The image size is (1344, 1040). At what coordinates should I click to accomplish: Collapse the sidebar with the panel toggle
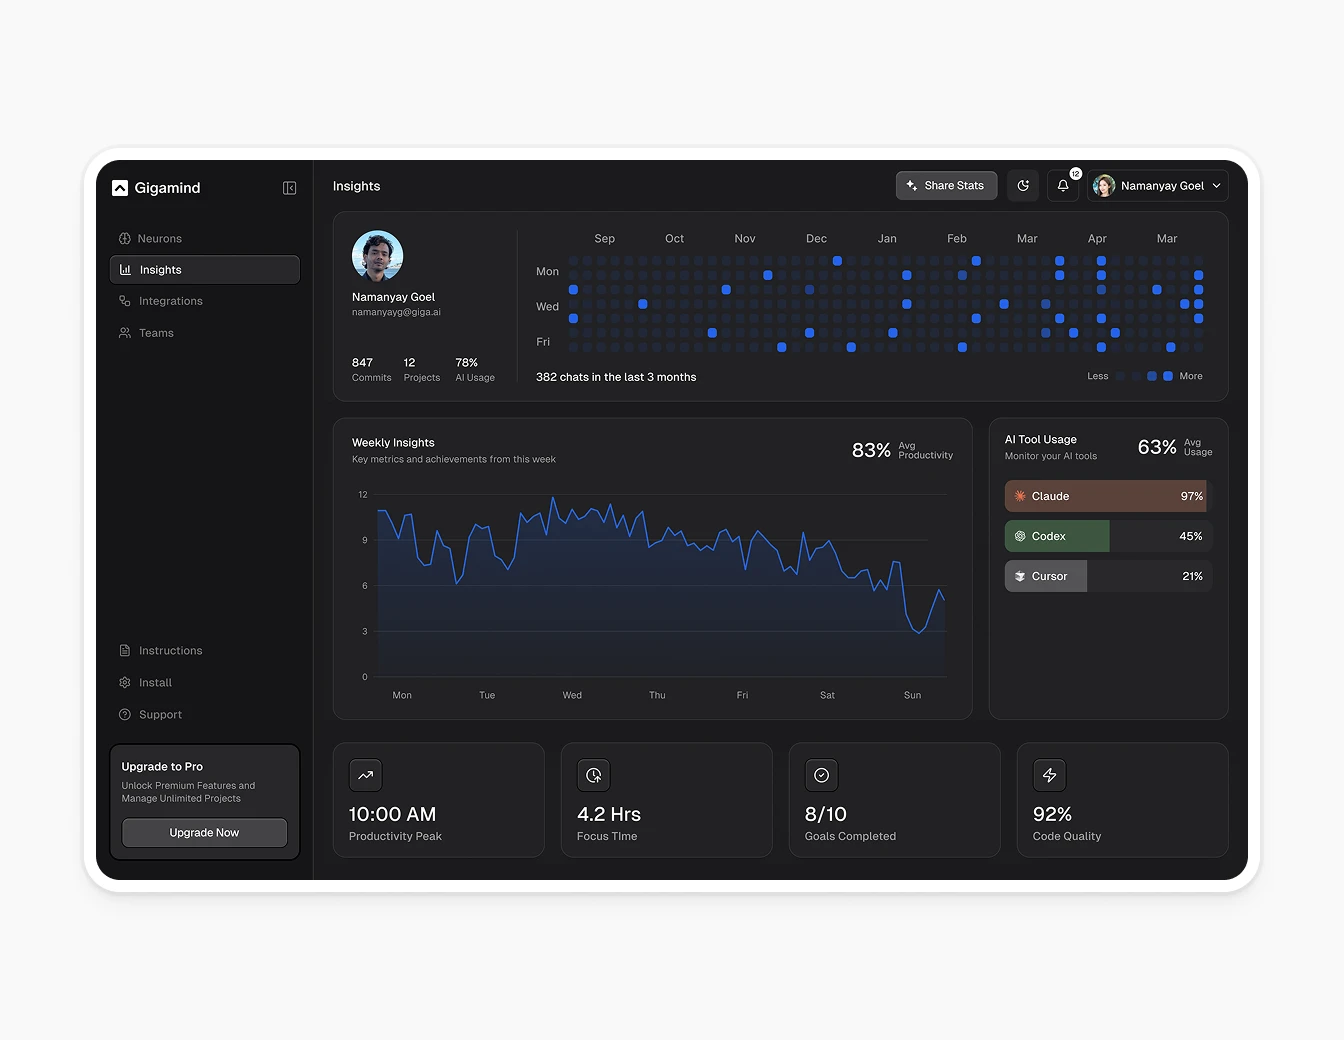(289, 187)
